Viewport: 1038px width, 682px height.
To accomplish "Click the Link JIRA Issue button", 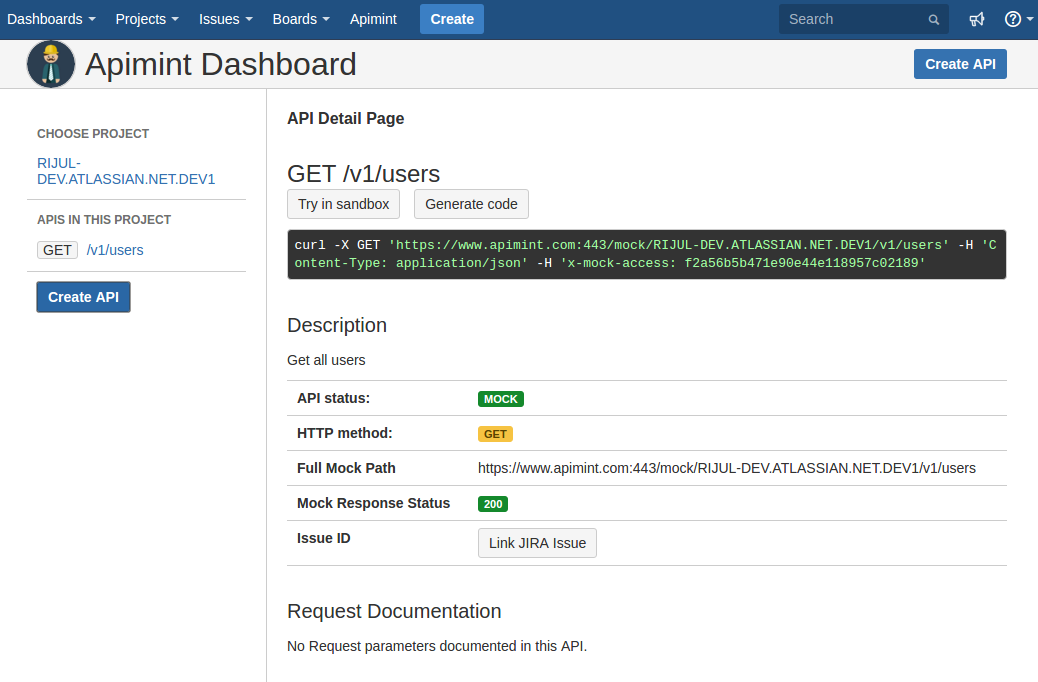I will (538, 543).
